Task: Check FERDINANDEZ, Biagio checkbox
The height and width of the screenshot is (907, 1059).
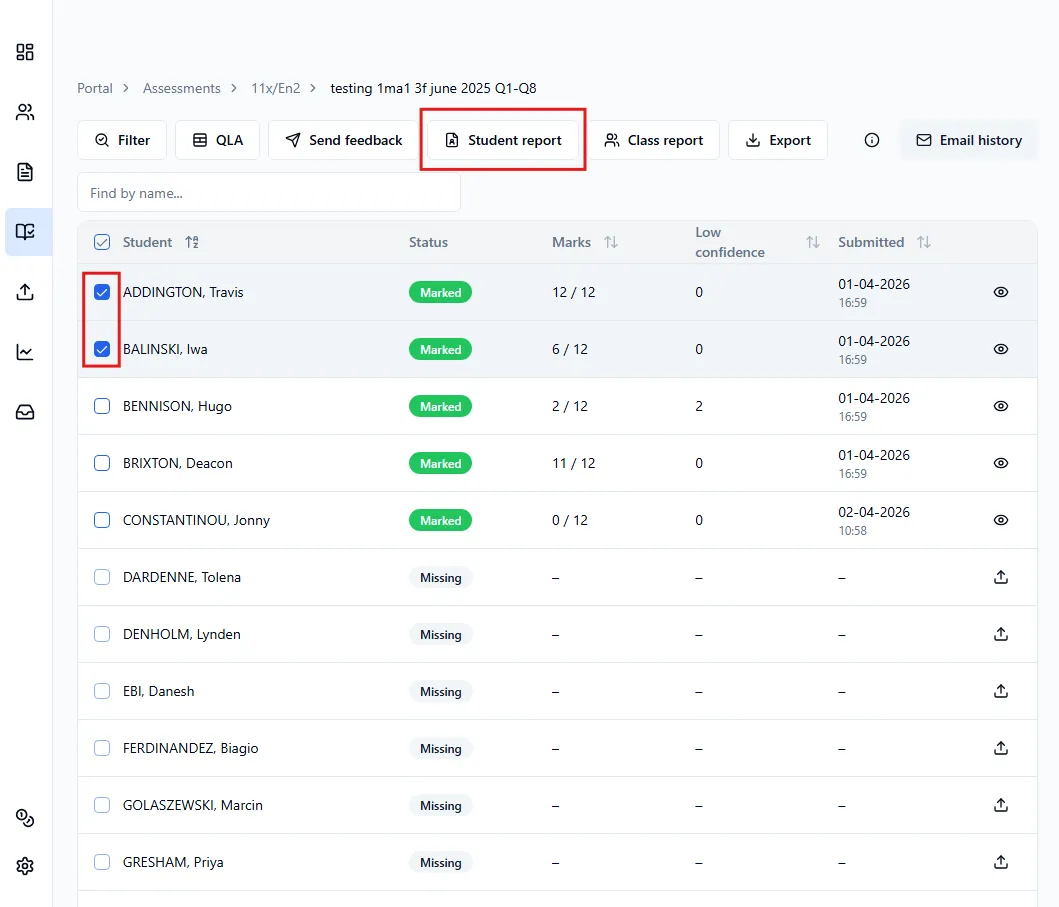Action: point(102,748)
